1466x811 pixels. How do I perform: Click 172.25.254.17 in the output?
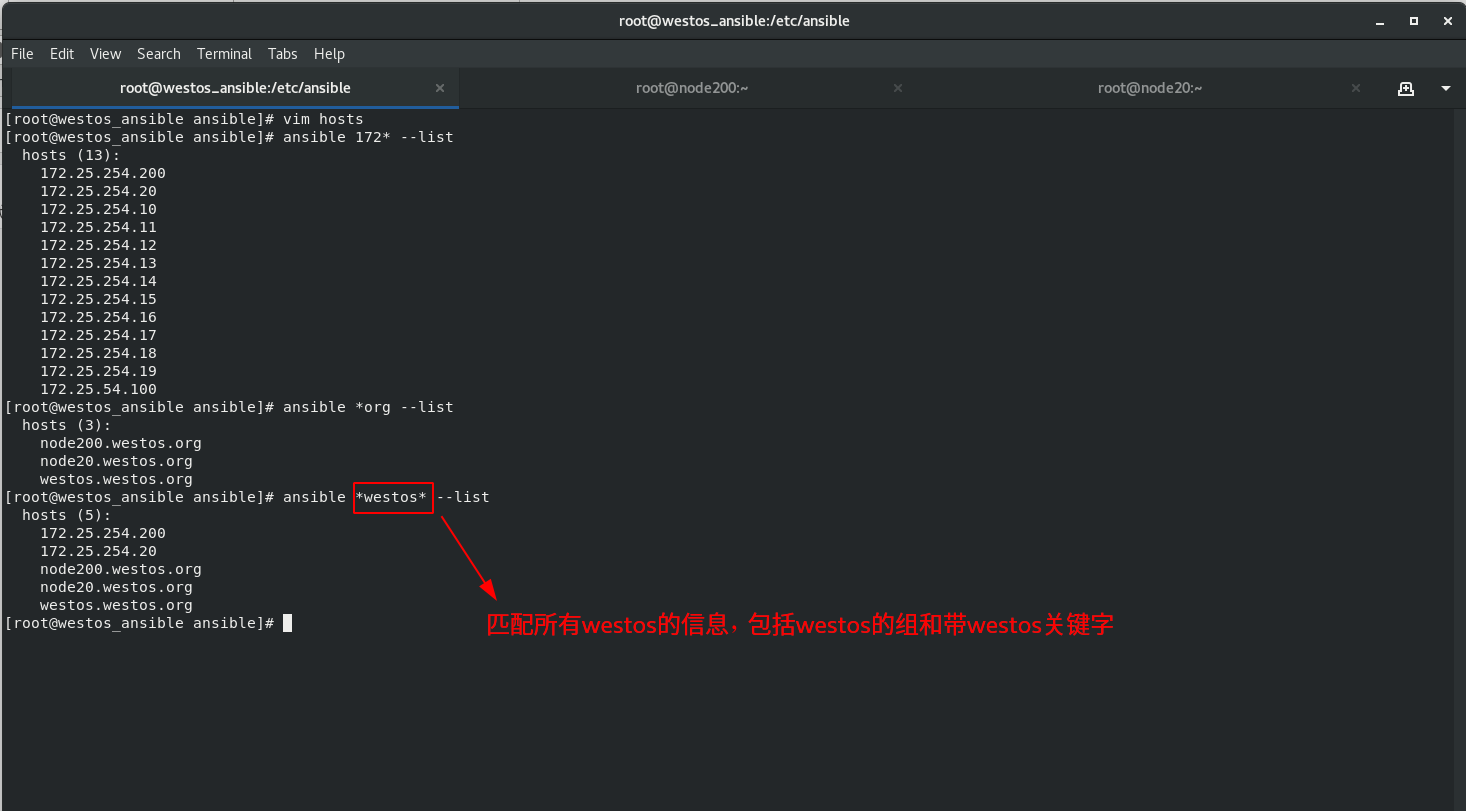(x=98, y=335)
